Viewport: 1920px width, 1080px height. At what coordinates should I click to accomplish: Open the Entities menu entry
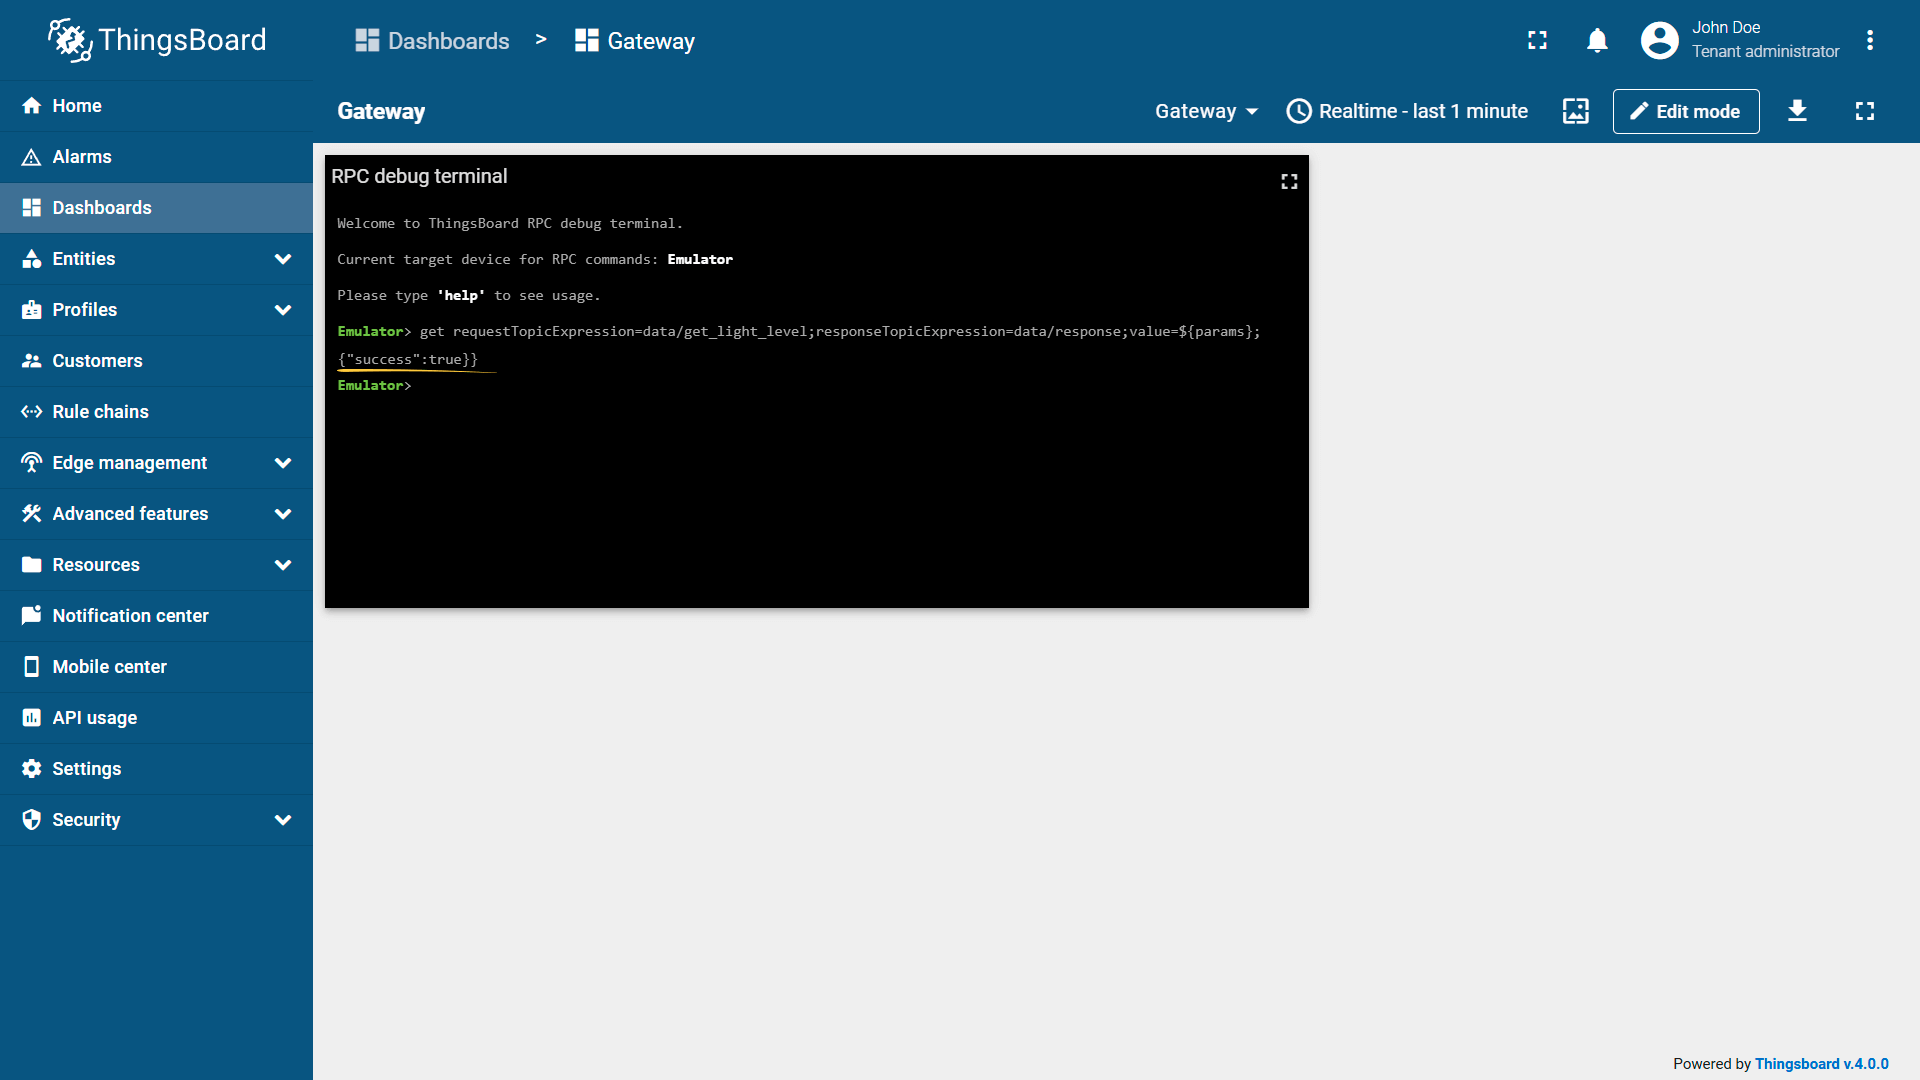click(156, 259)
